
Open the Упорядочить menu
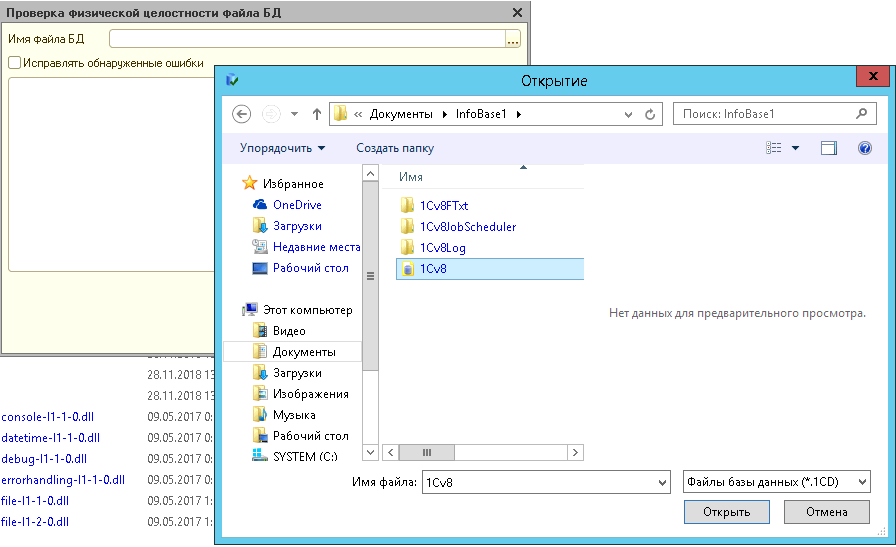282,148
